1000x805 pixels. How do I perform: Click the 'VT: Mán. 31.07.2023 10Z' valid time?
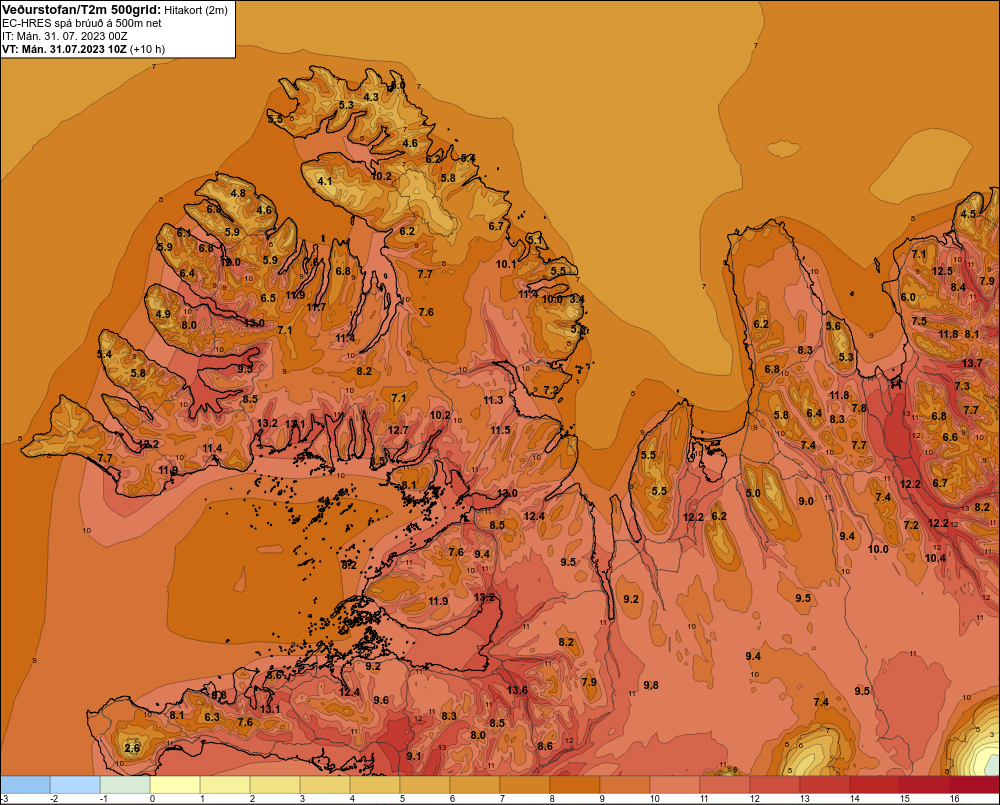pos(64,49)
